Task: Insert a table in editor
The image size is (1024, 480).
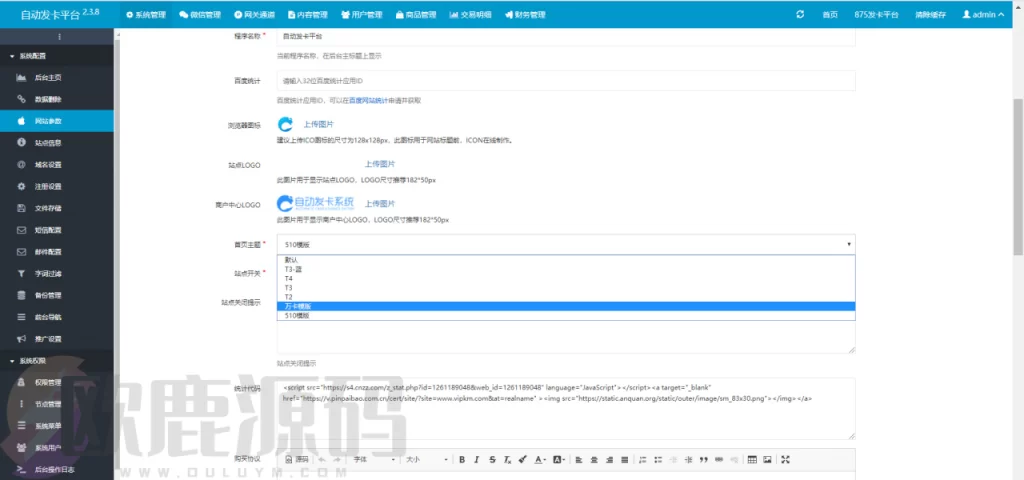Action: click(752, 460)
